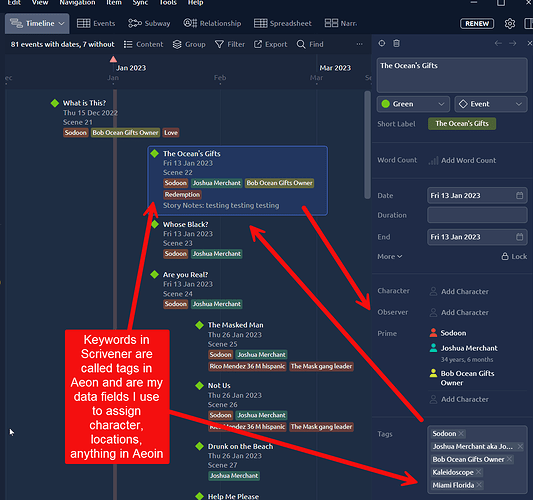
Task: Remove the Kaleidoscope tag
Action: [478, 472]
